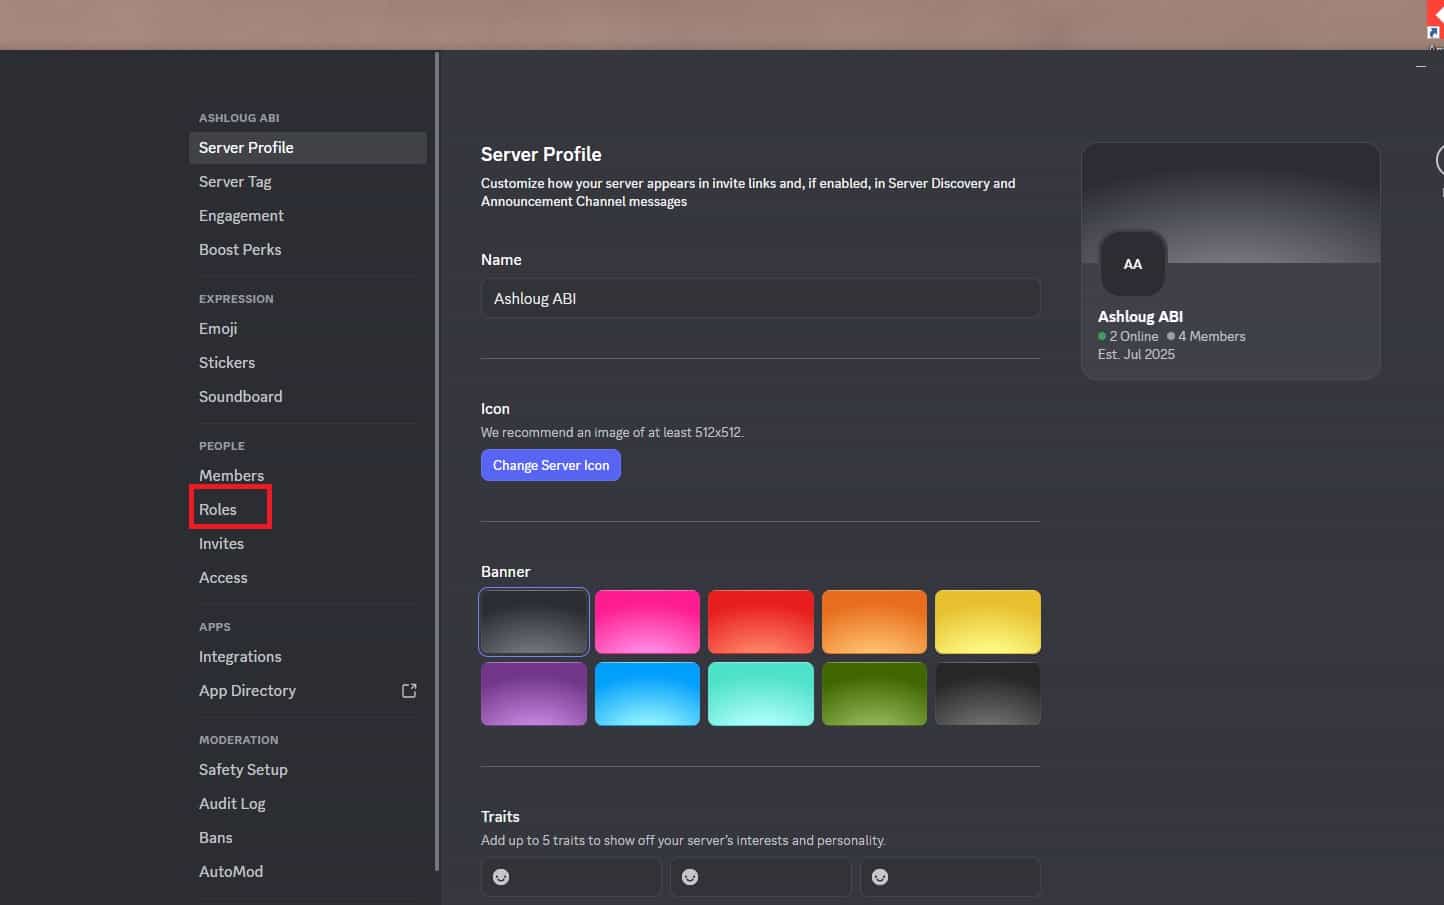Open Integrations under Apps

[x=240, y=657]
